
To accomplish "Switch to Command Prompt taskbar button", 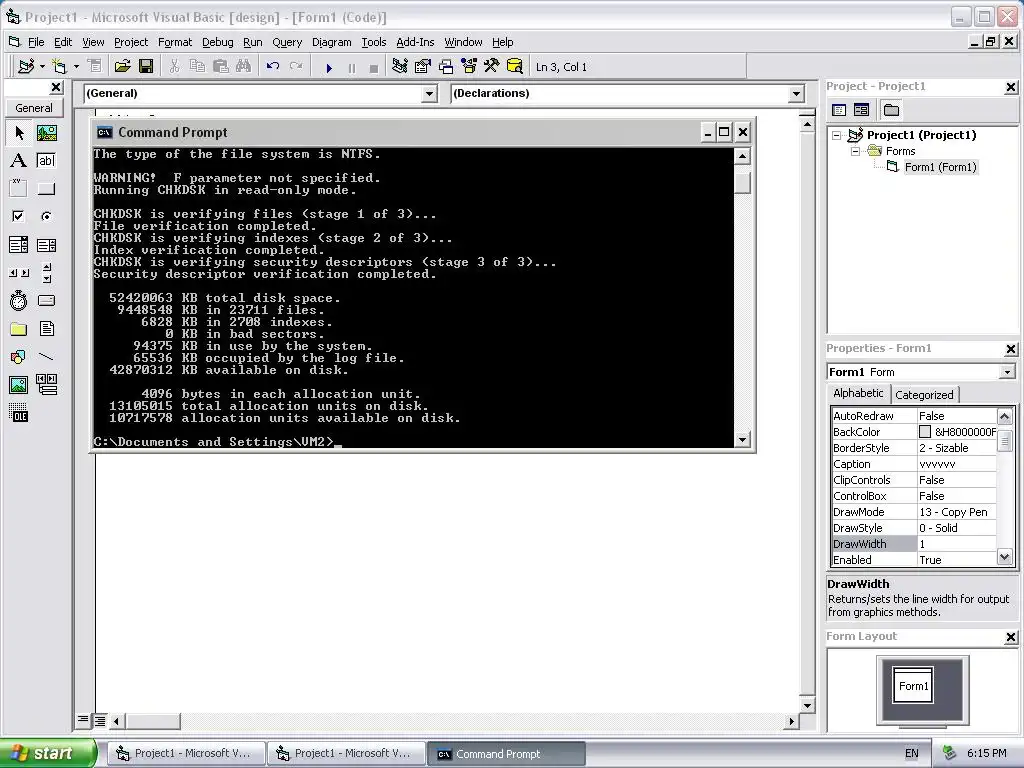I will [x=507, y=754].
